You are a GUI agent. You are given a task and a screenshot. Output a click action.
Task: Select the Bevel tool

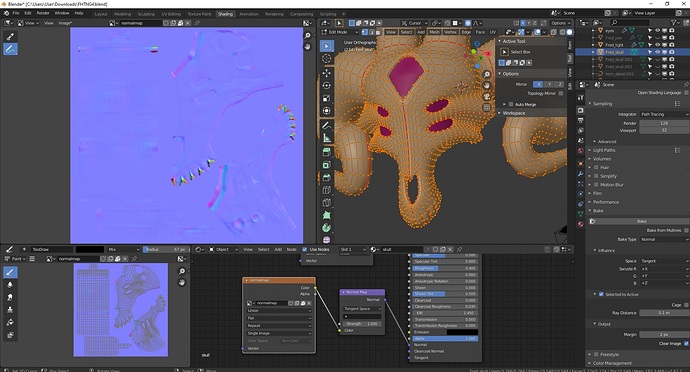[327, 177]
